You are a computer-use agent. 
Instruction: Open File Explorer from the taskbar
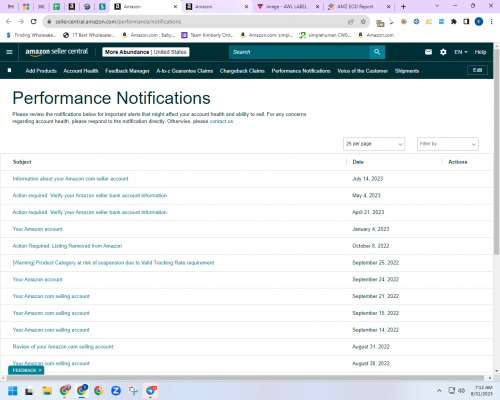click(x=47, y=390)
